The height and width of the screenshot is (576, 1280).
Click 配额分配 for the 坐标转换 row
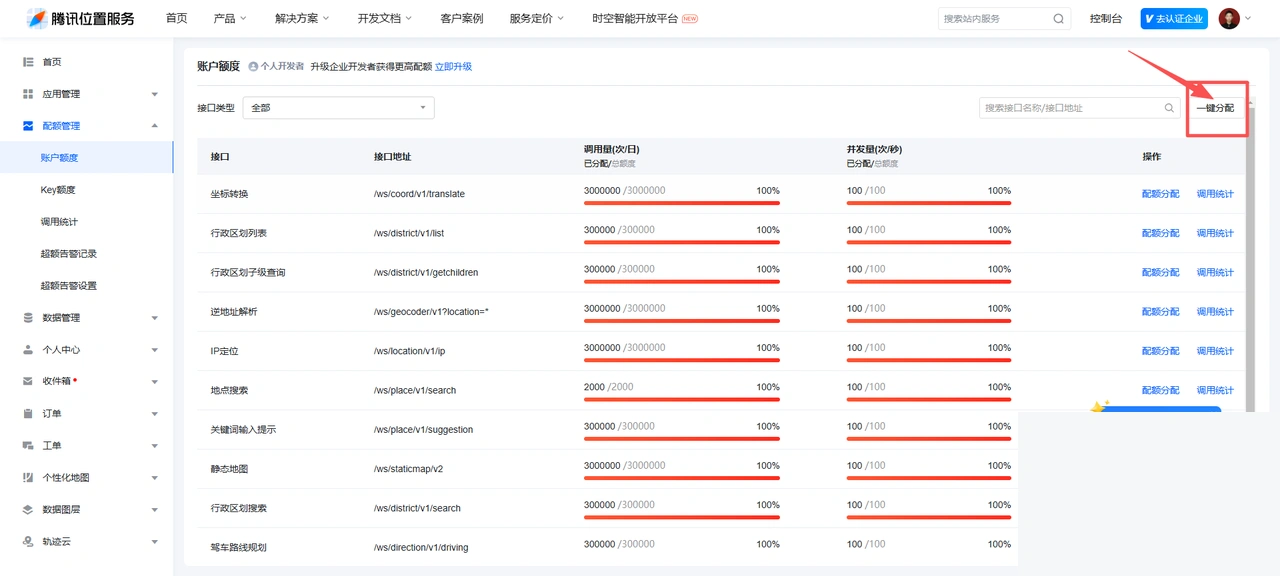(x=1160, y=194)
